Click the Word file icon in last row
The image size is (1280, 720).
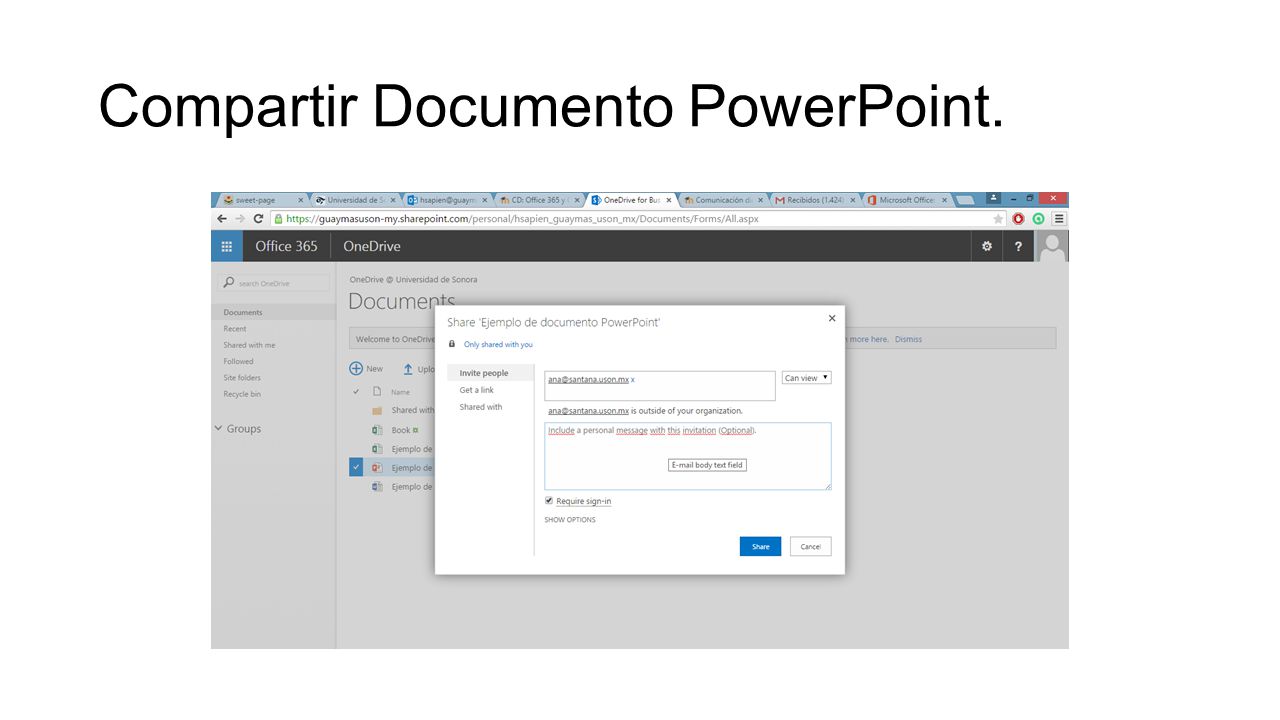click(377, 487)
